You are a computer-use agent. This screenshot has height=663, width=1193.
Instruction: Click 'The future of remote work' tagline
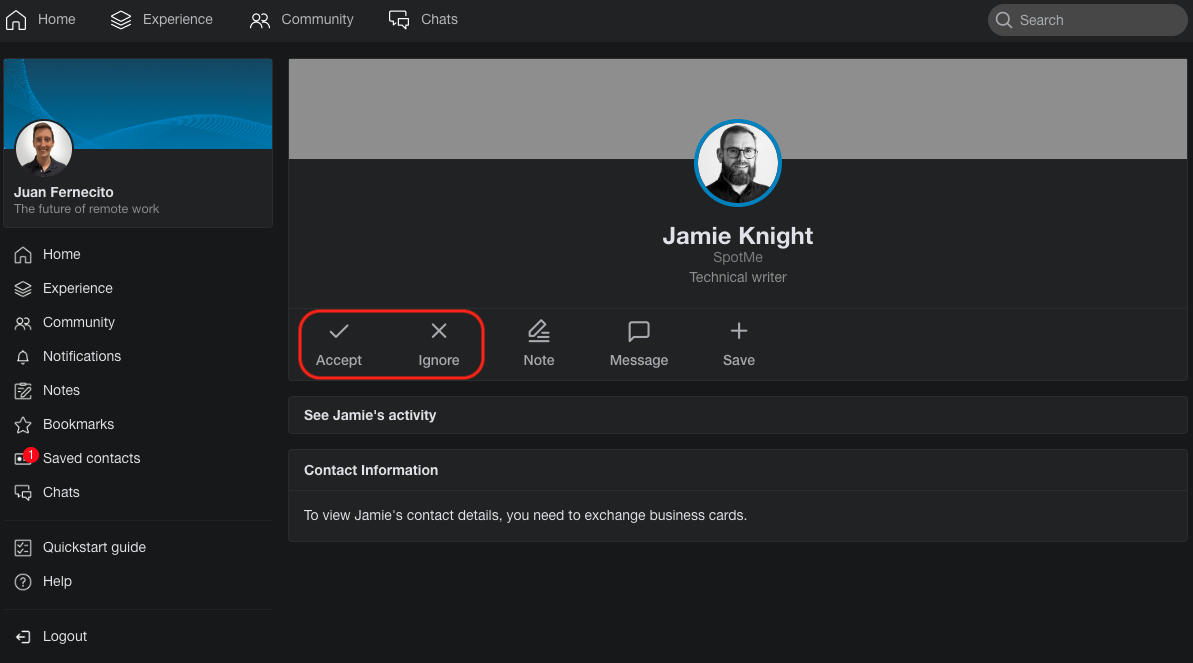click(87, 209)
